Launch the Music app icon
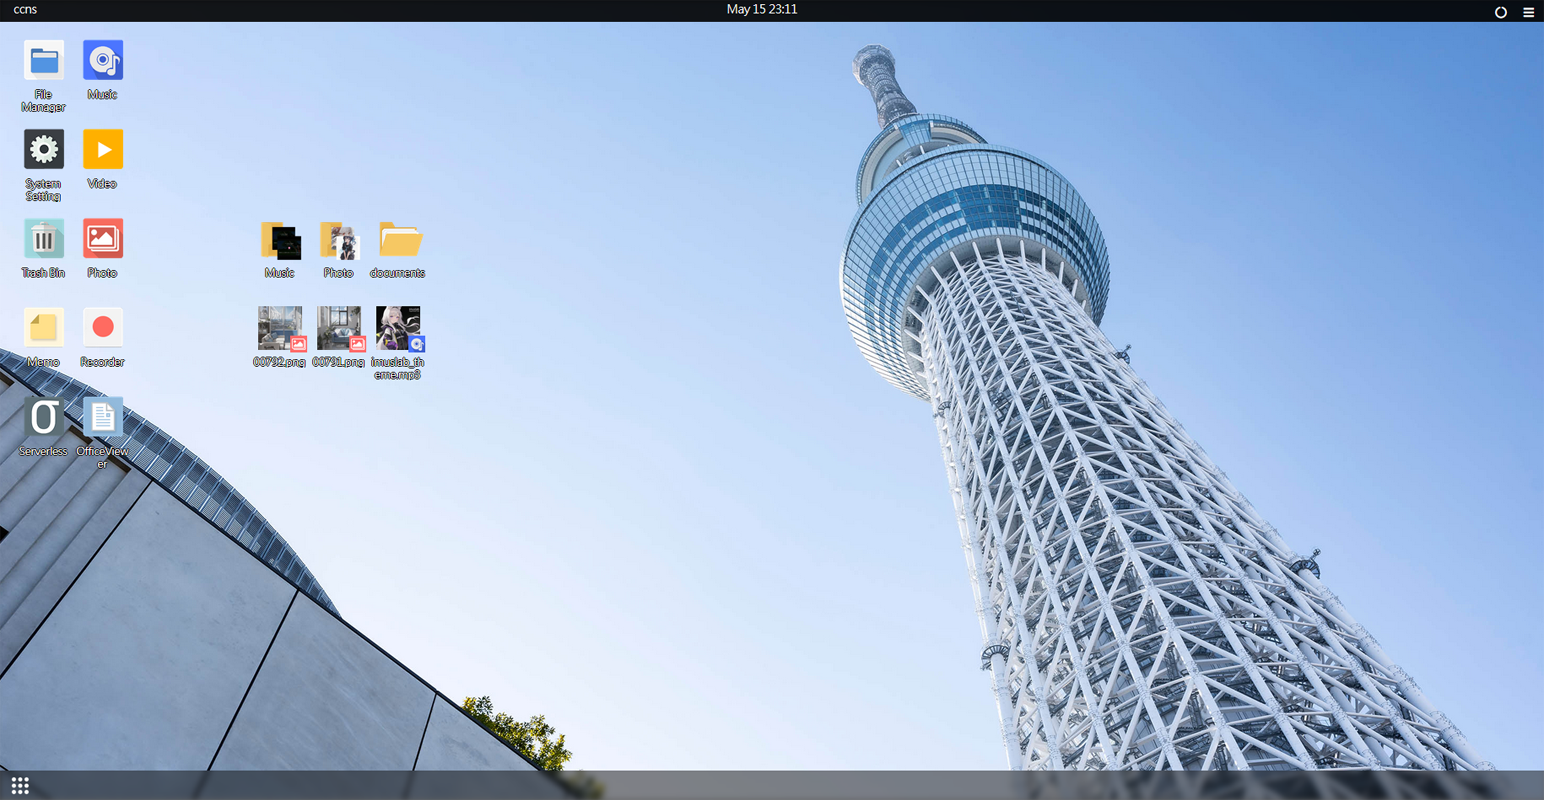Viewport: 1544px width, 800px height. [x=102, y=62]
